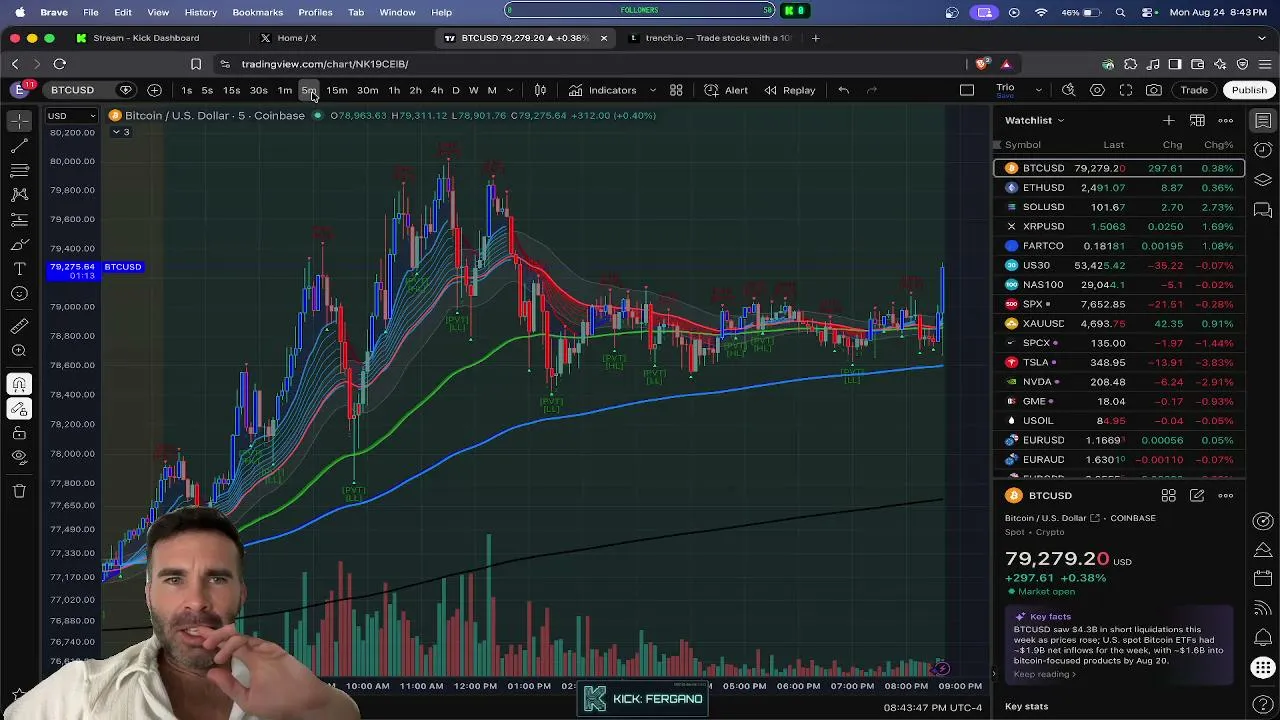The height and width of the screenshot is (720, 1280).
Task: Expand the timeframe intervals dropdown arrow
Action: (x=510, y=90)
